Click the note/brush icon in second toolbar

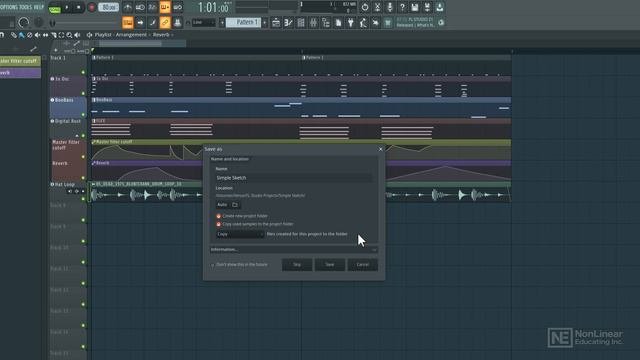[x=152, y=22]
